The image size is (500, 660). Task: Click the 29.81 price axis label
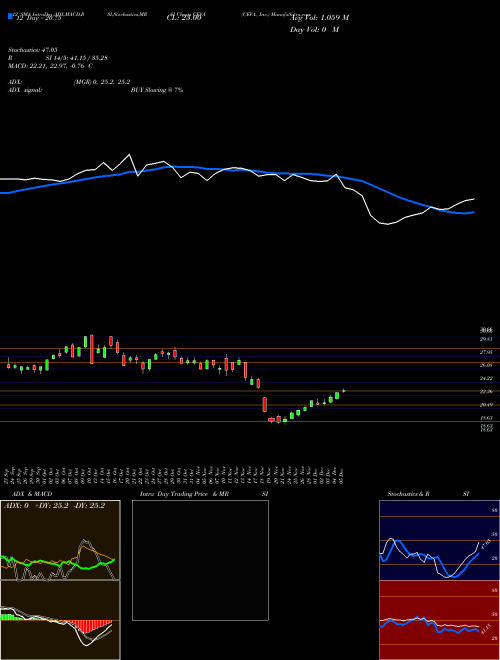[x=486, y=339]
